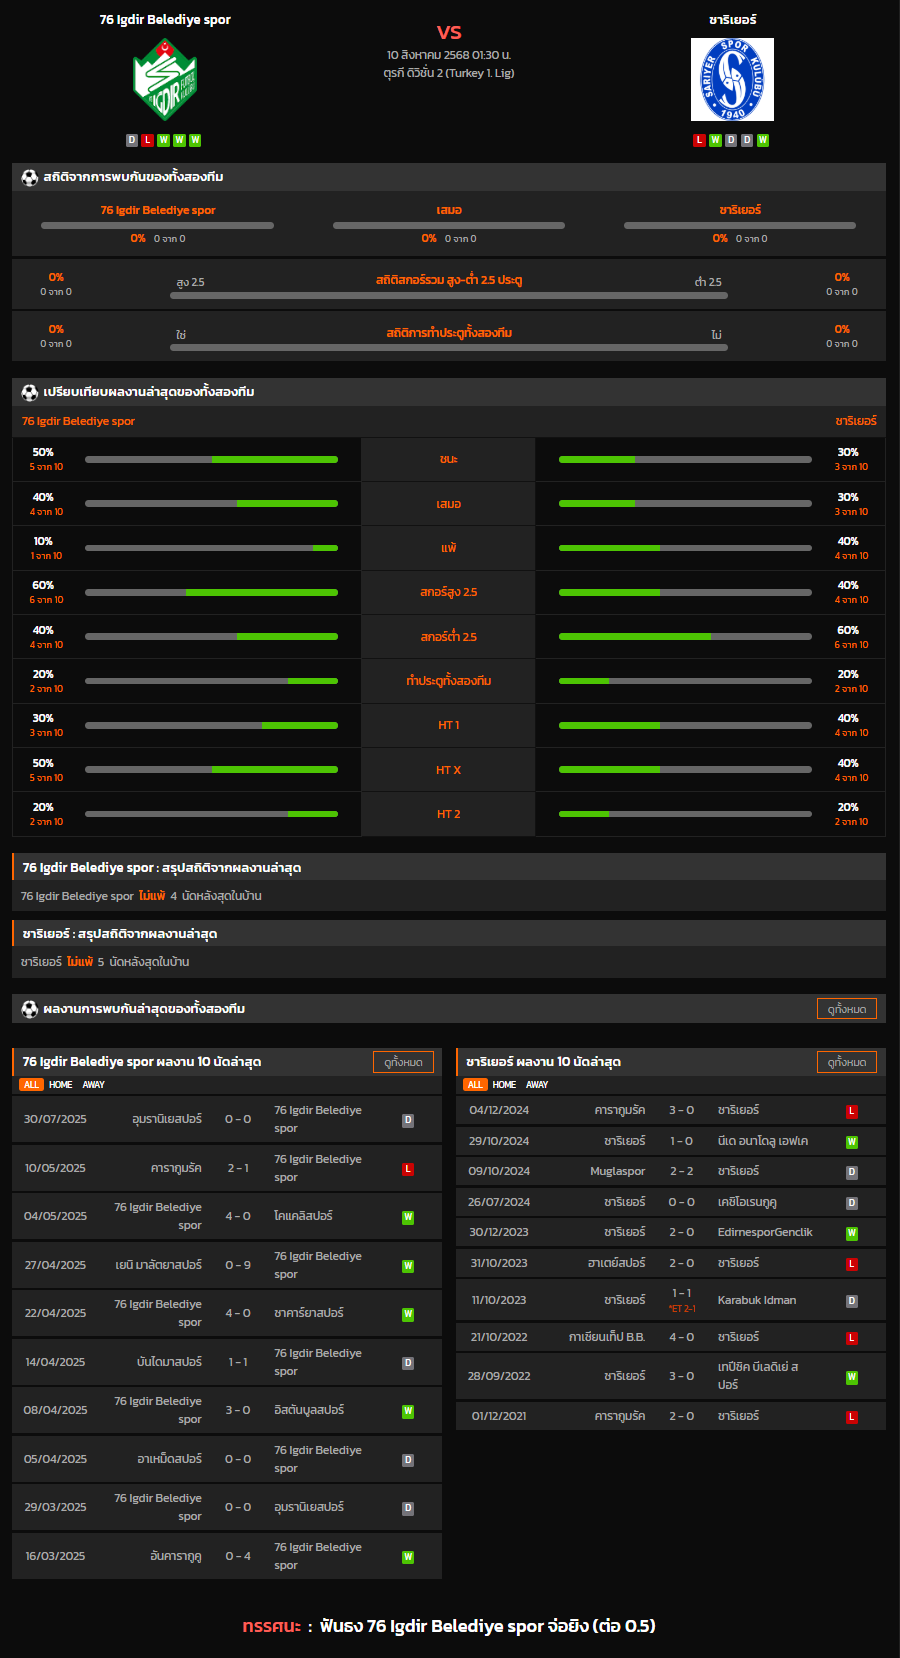Click the 76 Igdir Belediye spor team logo
The width and height of the screenshot is (900, 1658).
(x=165, y=80)
